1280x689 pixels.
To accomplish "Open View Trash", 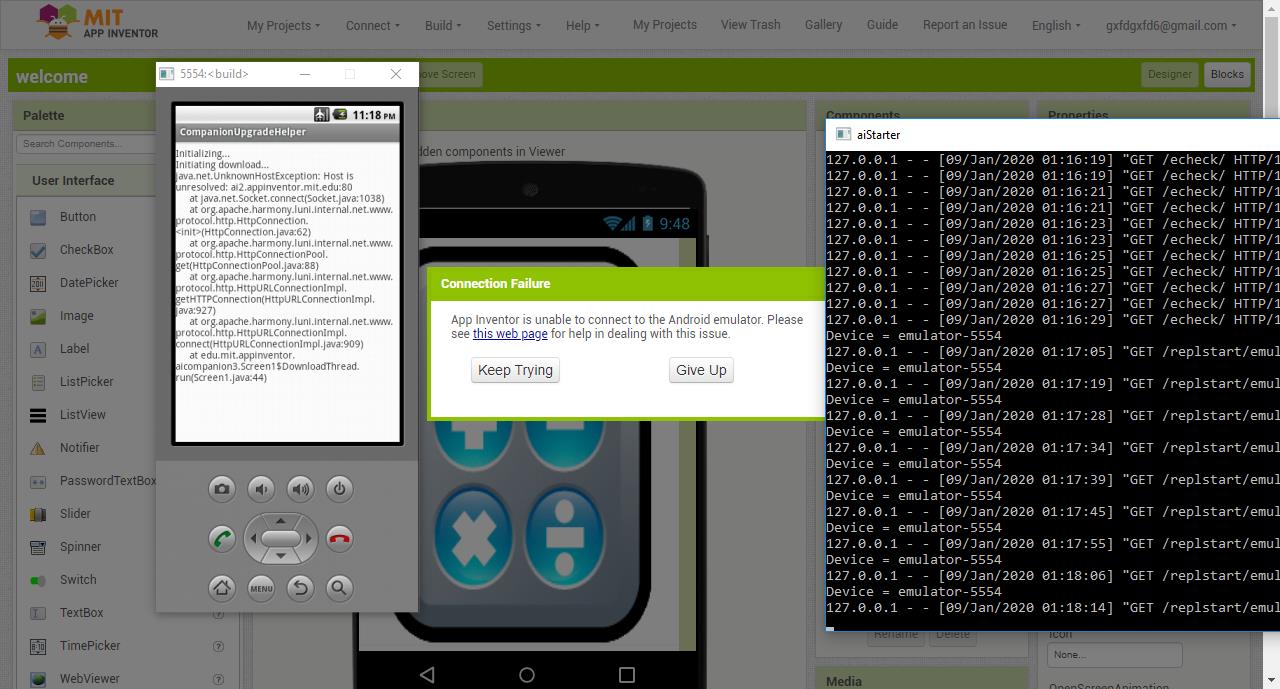I will 750,24.
